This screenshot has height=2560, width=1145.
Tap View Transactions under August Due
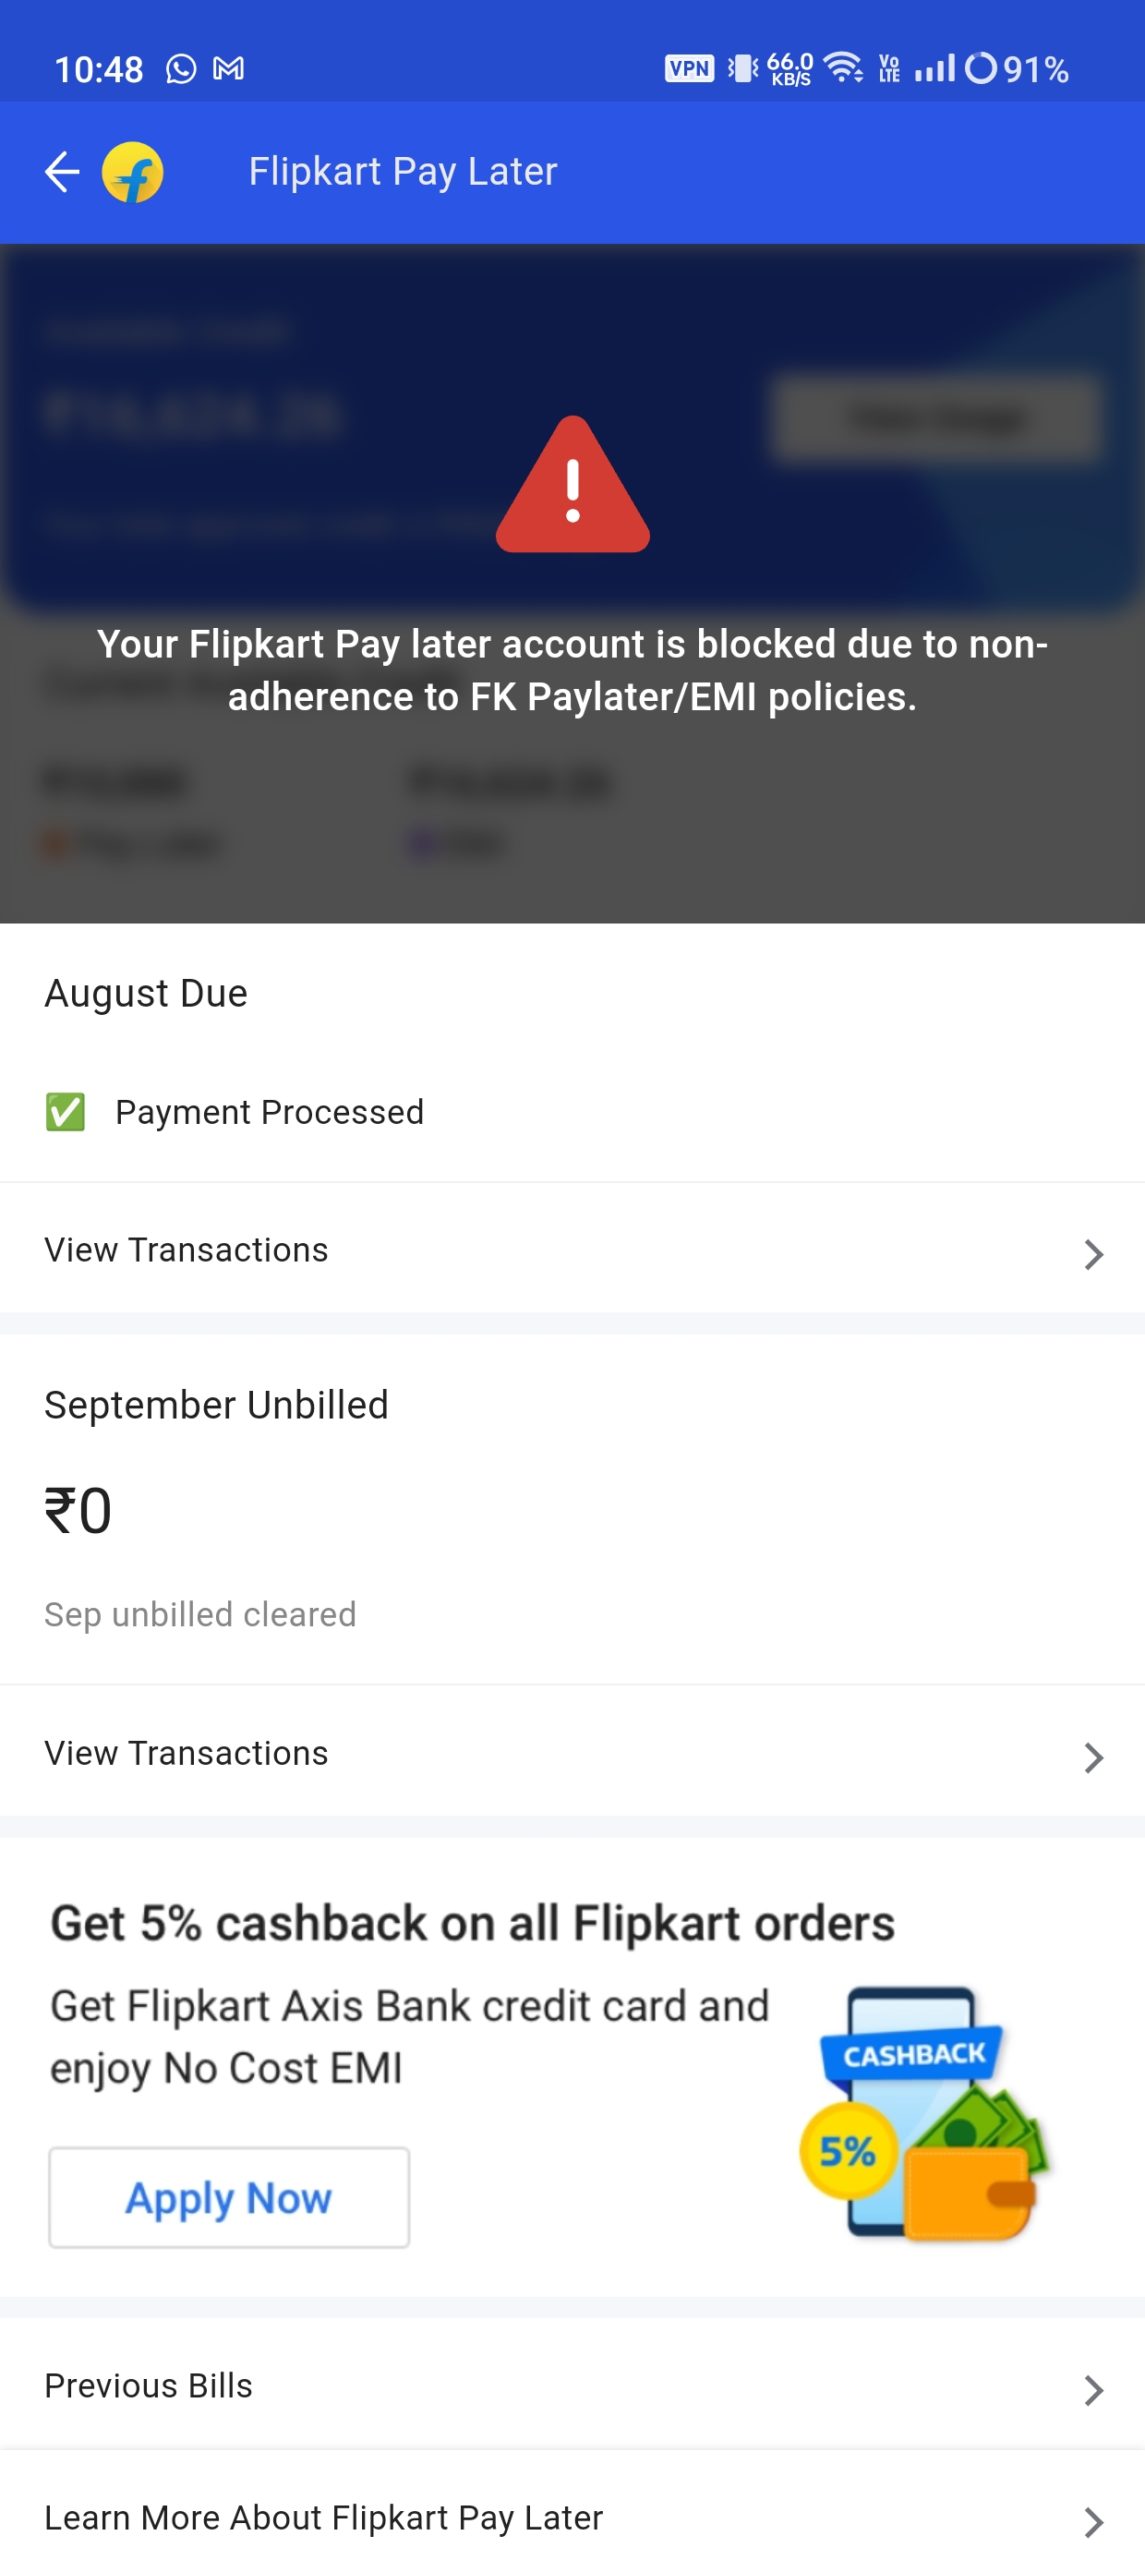pos(187,1250)
